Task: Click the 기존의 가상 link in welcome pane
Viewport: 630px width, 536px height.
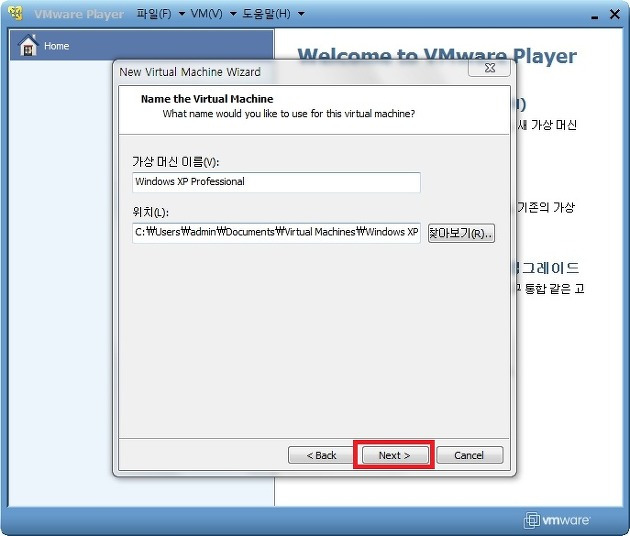Action: (x=546, y=207)
